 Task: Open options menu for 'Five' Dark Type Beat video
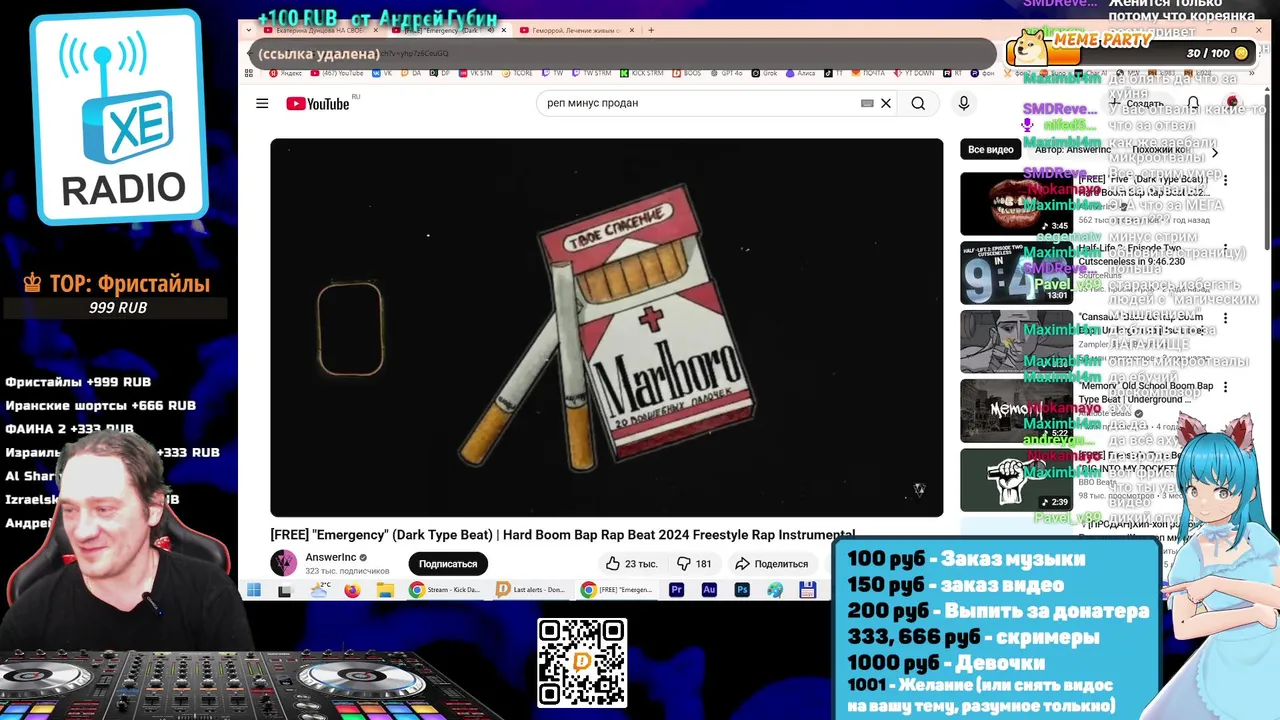click(x=1225, y=180)
